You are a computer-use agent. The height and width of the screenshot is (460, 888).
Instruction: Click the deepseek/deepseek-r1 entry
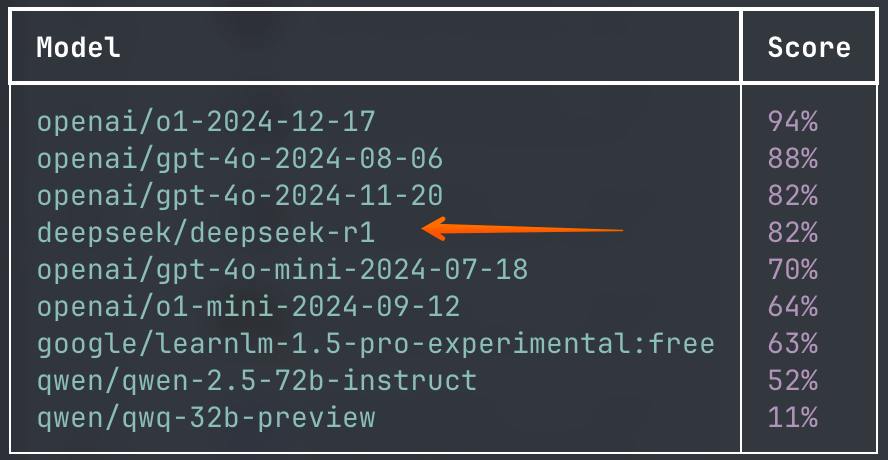click(x=206, y=233)
